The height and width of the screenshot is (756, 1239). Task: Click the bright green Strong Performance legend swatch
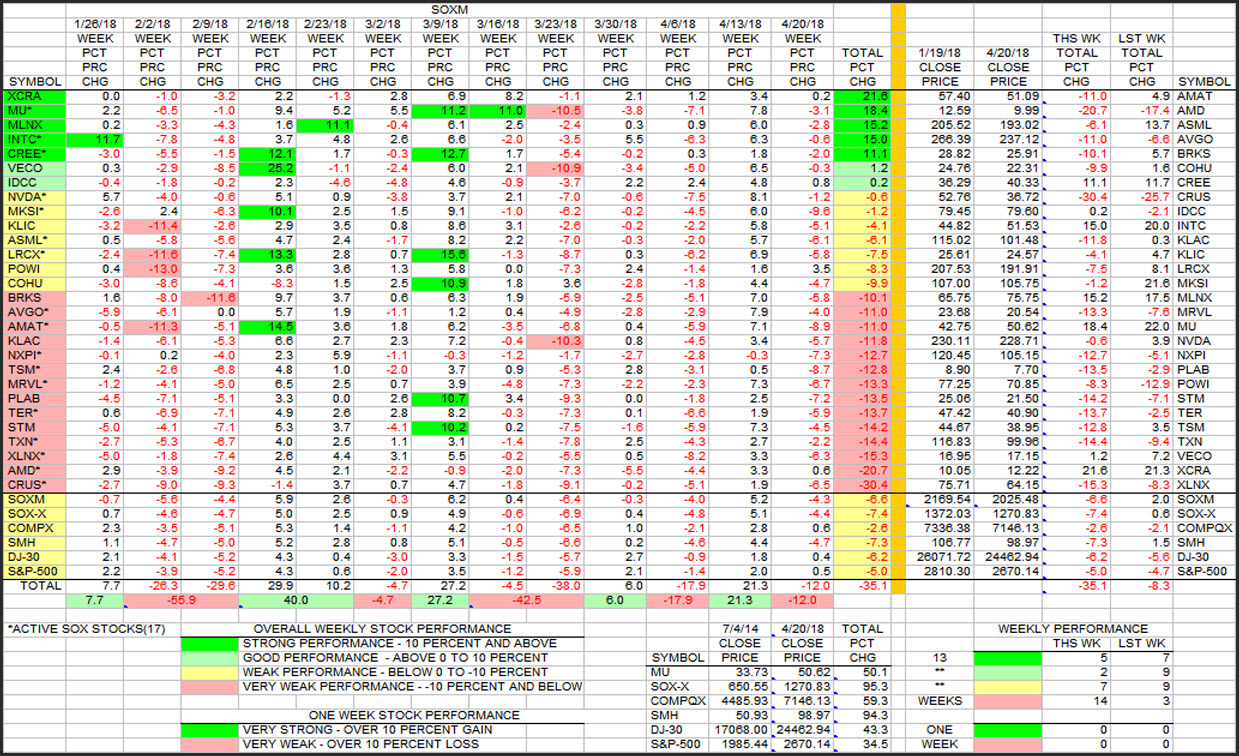210,643
